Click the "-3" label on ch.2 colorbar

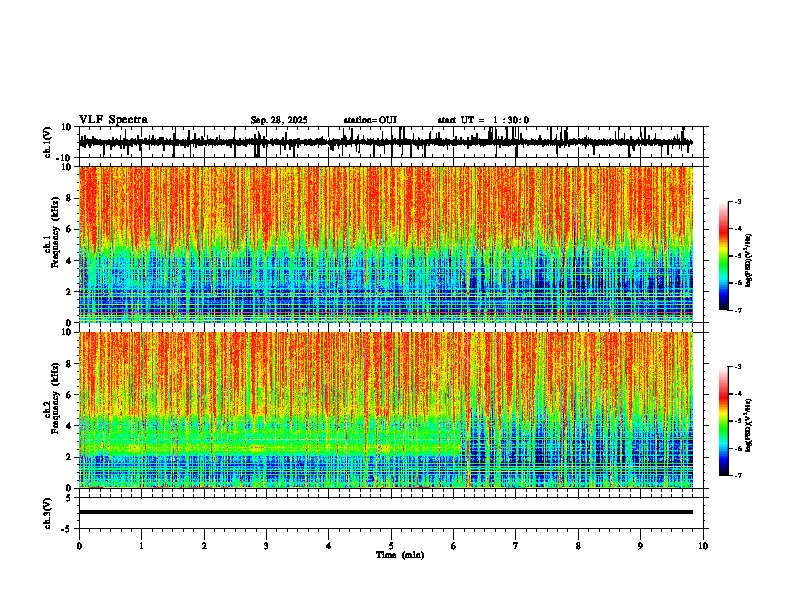pyautogui.click(x=737, y=367)
